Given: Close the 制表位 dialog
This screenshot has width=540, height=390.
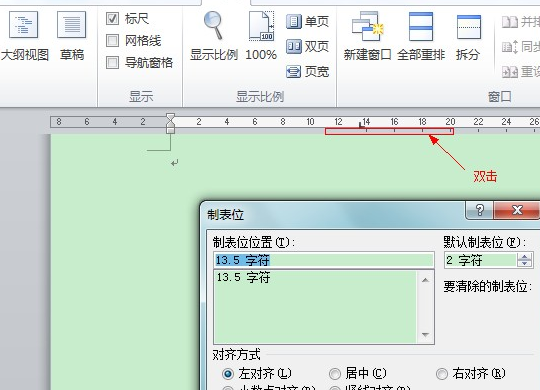Looking at the screenshot, I should pos(517,210).
